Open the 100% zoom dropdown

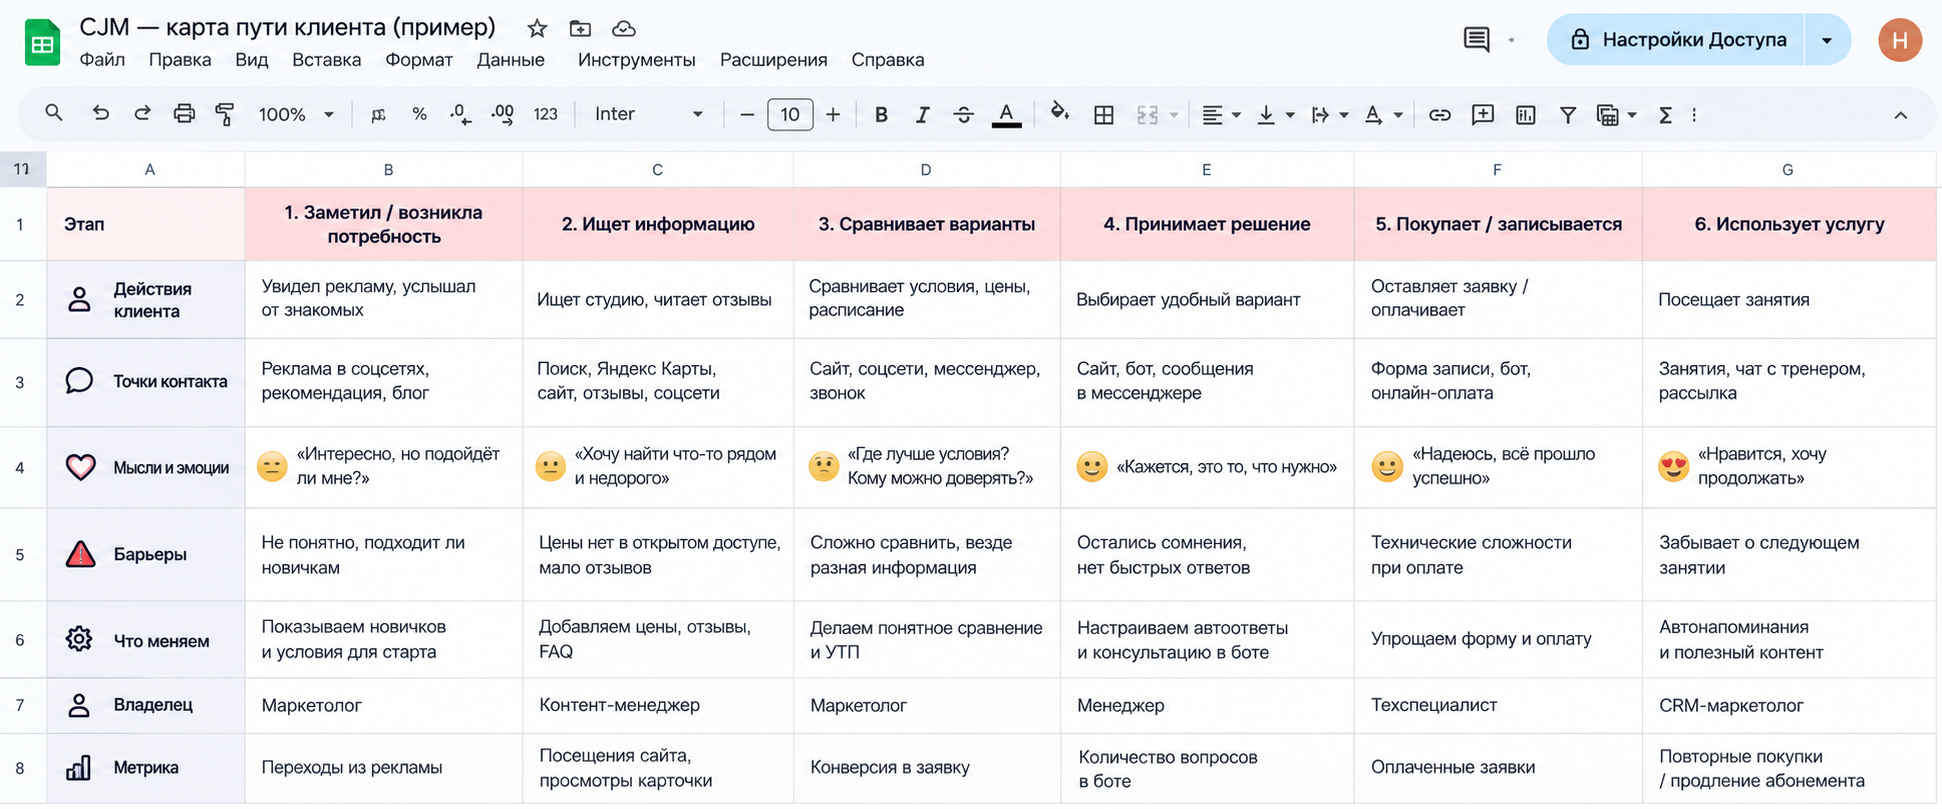(x=296, y=114)
